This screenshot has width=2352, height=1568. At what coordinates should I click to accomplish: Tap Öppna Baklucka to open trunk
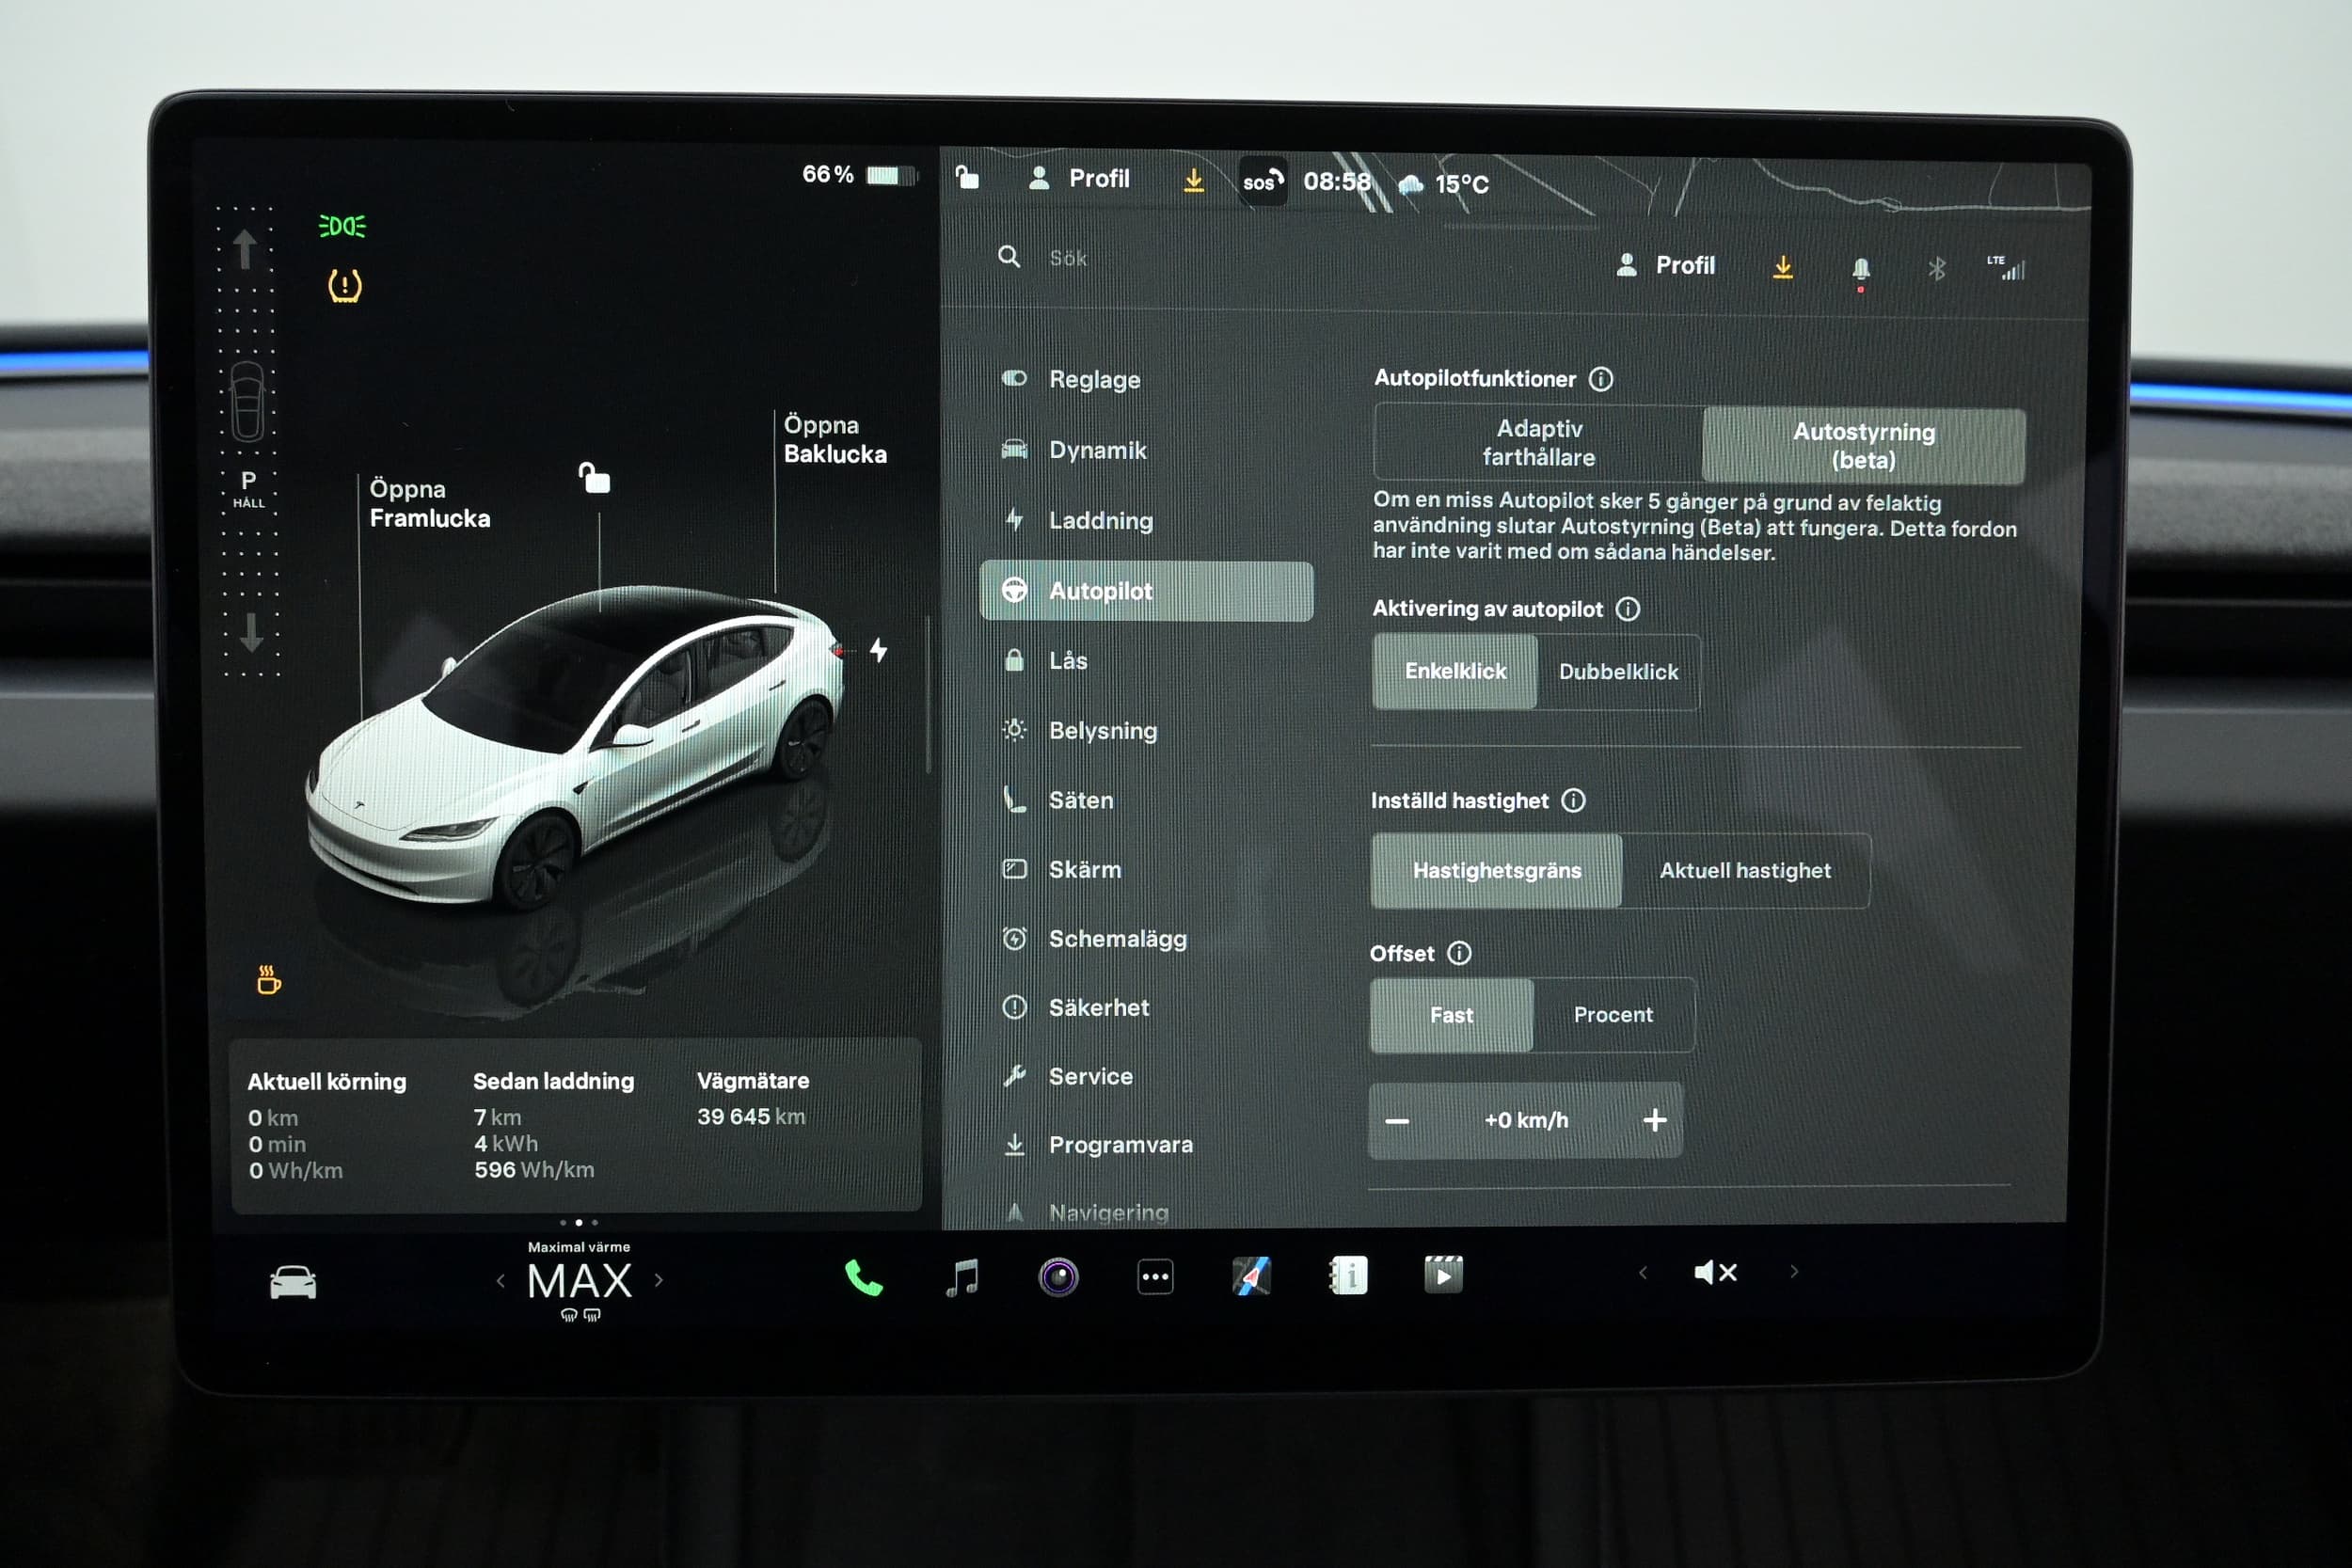click(834, 440)
